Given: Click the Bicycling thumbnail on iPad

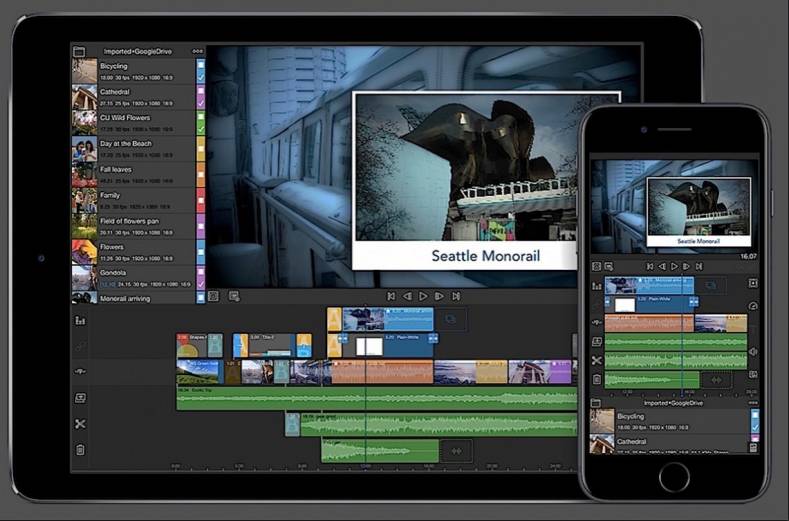Looking at the screenshot, I should pyautogui.click(x=85, y=71).
